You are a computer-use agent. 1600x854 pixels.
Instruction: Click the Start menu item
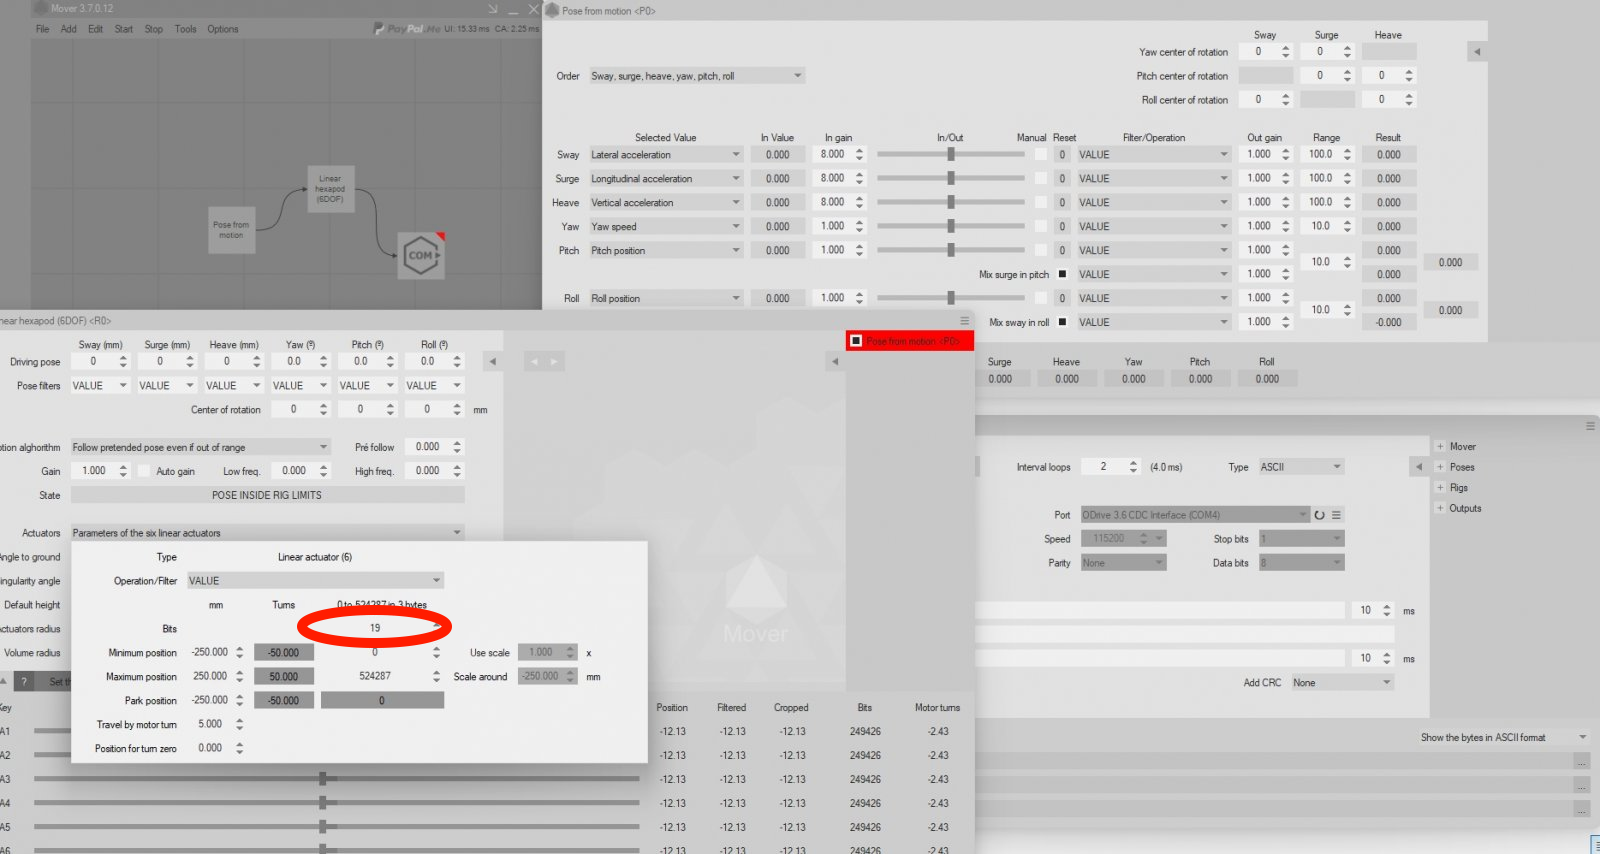click(124, 29)
